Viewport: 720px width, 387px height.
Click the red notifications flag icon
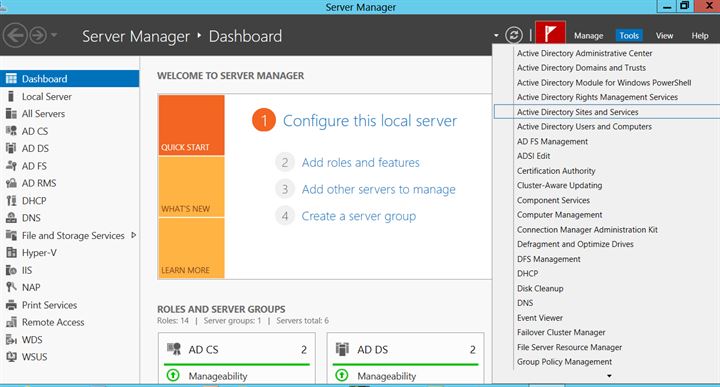coord(550,34)
